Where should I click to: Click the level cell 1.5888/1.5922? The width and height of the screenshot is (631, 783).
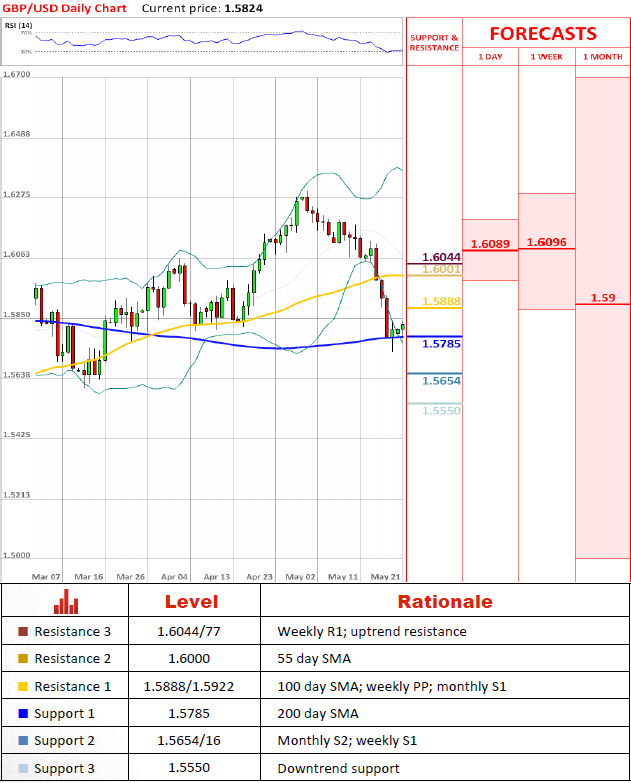189,687
